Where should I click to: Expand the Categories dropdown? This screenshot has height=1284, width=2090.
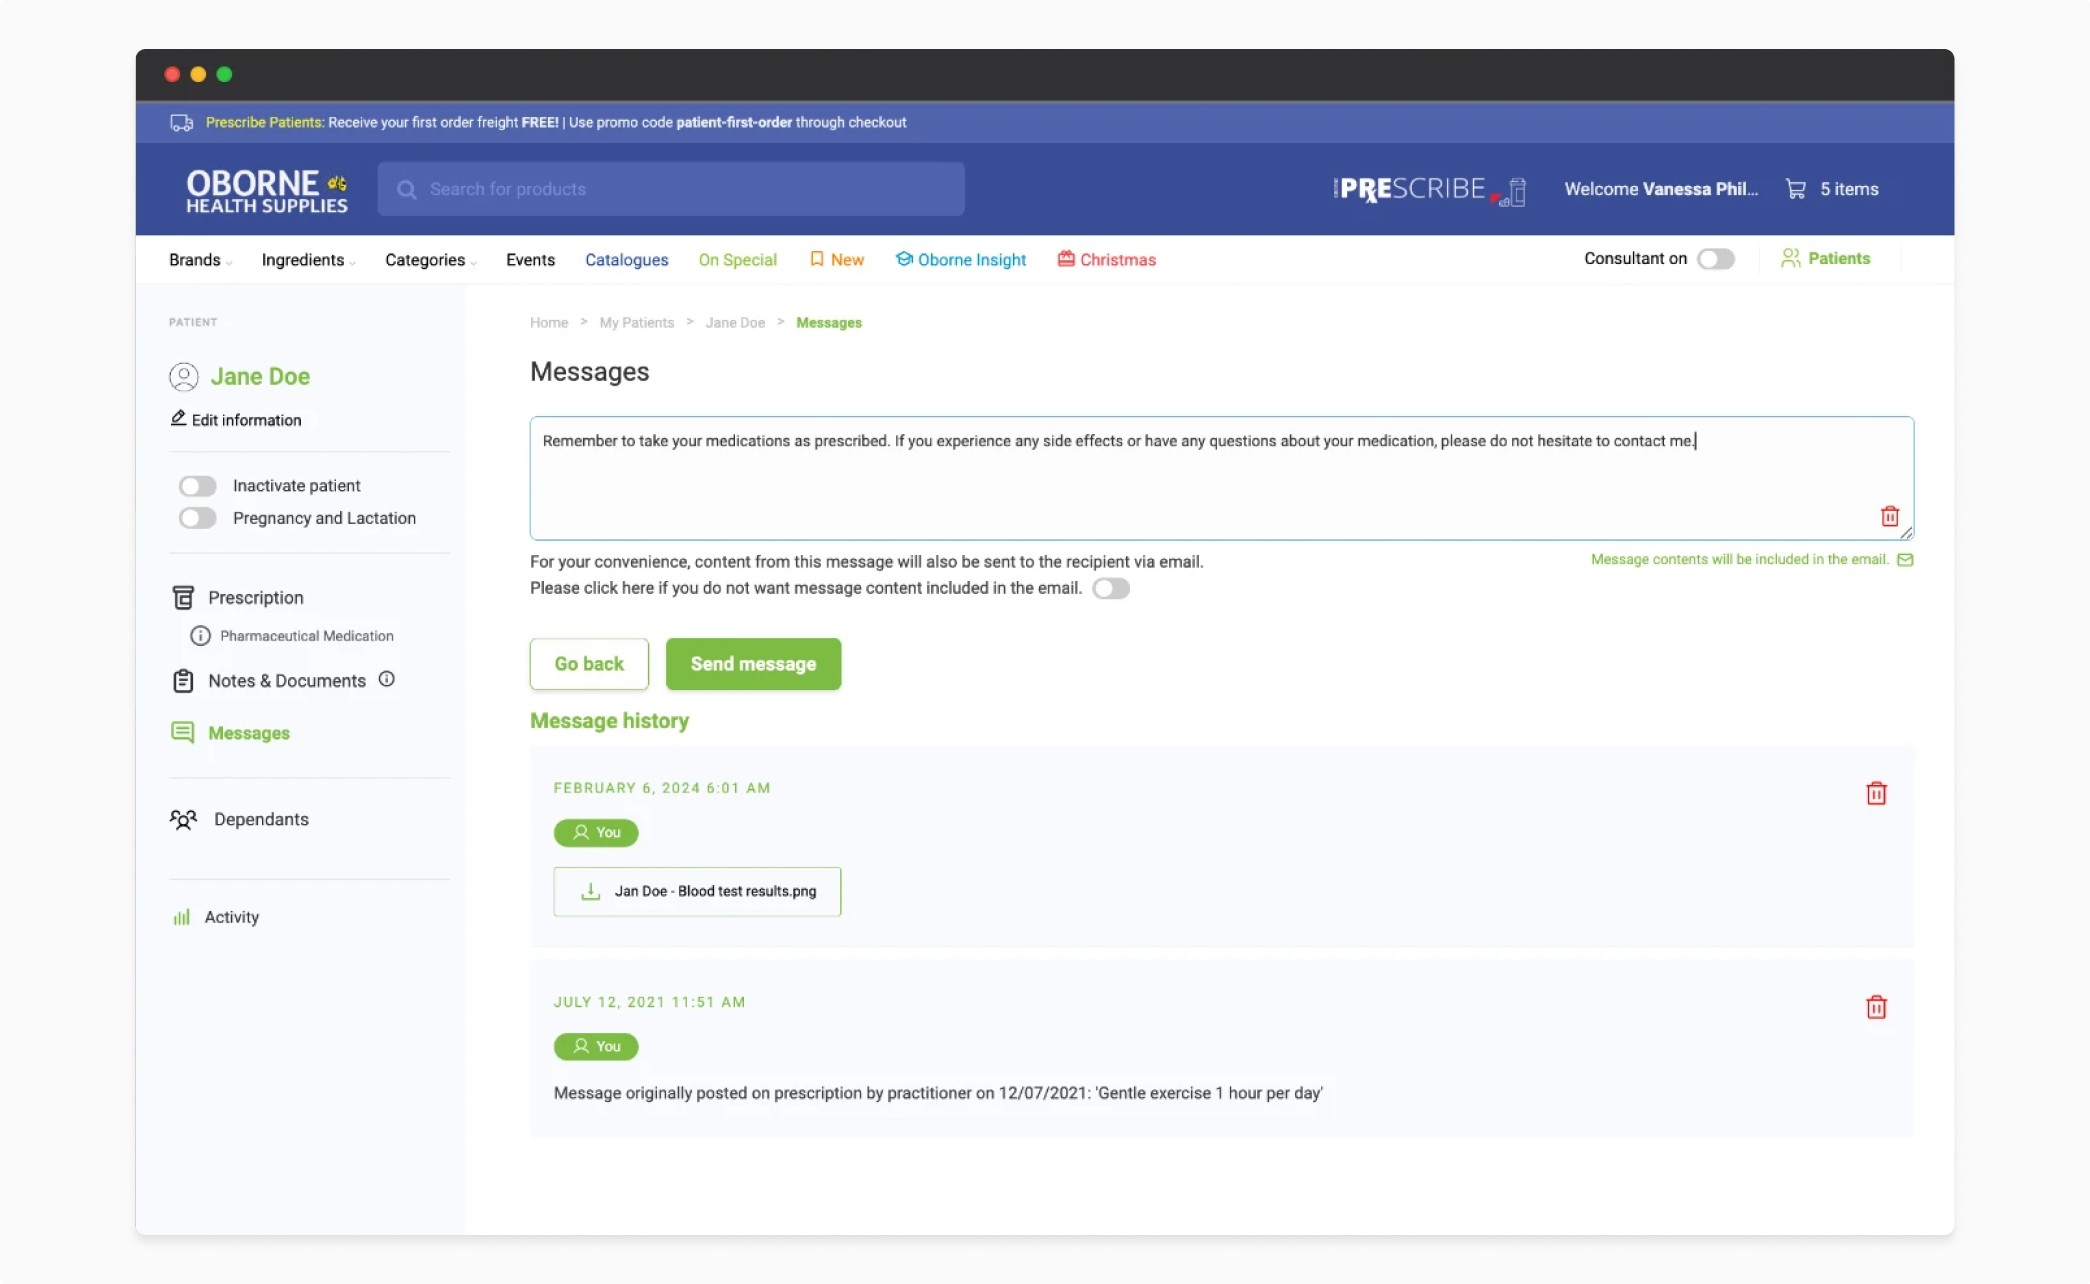(x=428, y=259)
